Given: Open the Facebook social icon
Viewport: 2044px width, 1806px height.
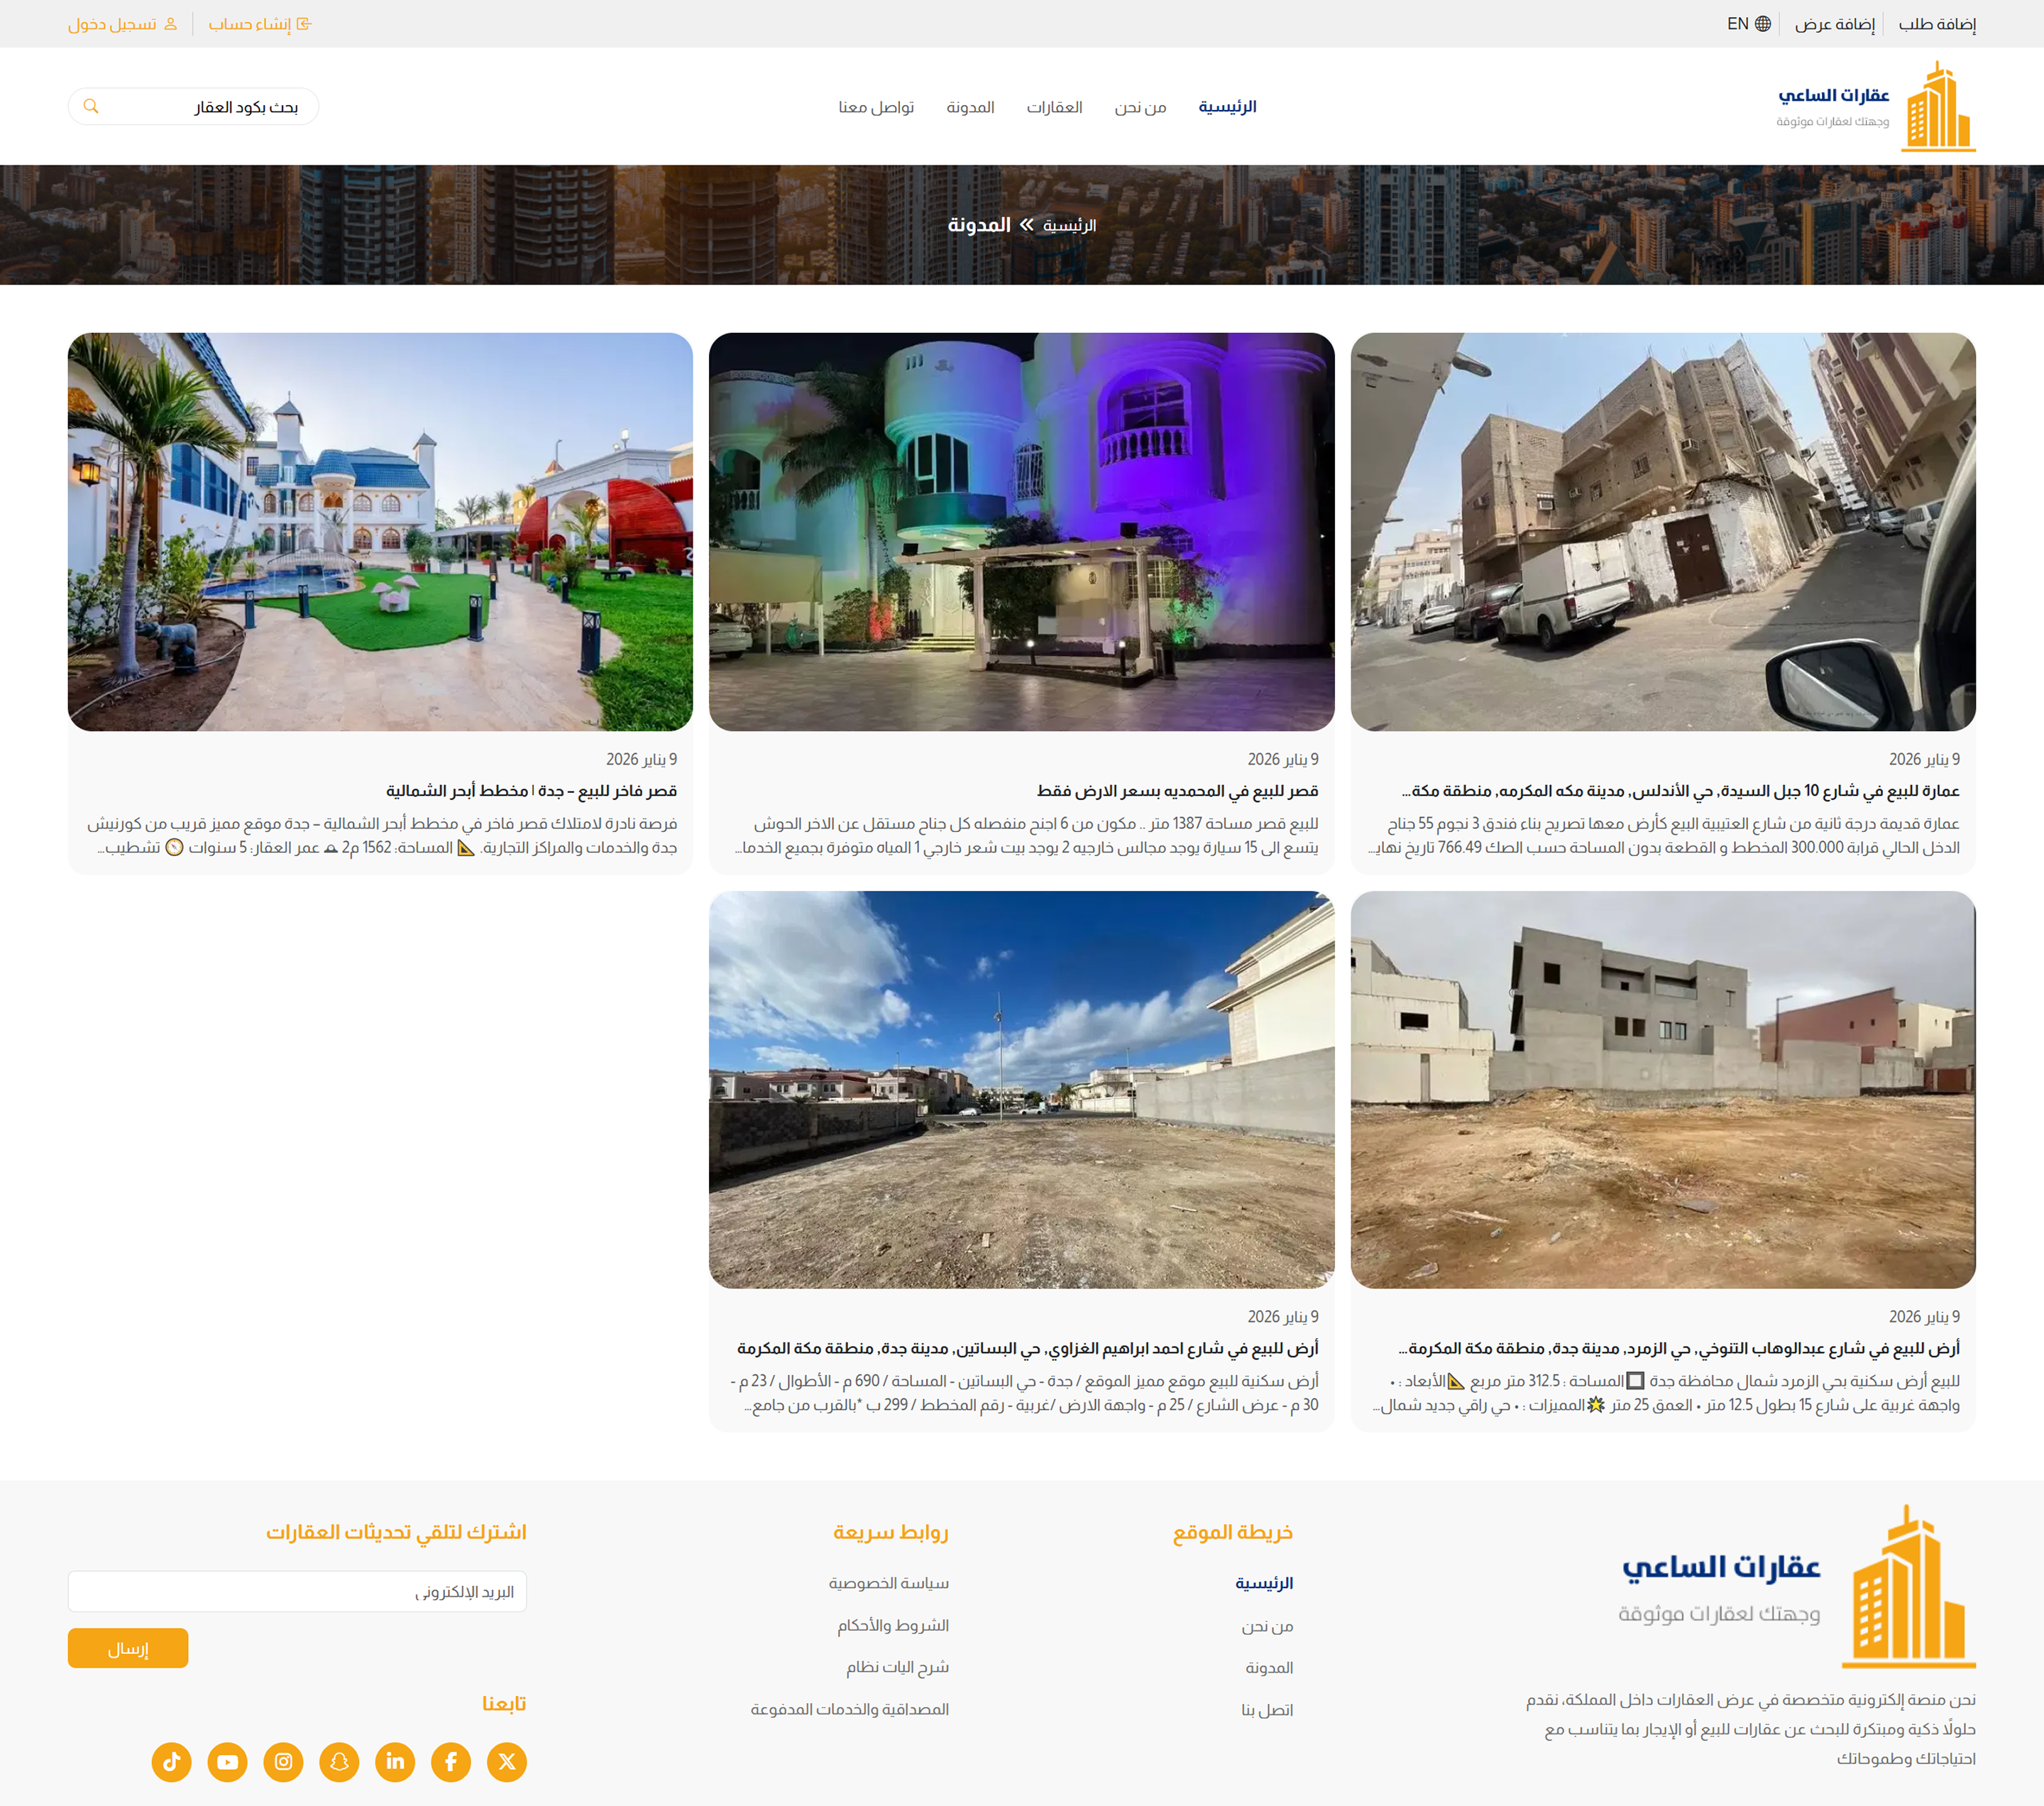Looking at the screenshot, I should point(451,1761).
